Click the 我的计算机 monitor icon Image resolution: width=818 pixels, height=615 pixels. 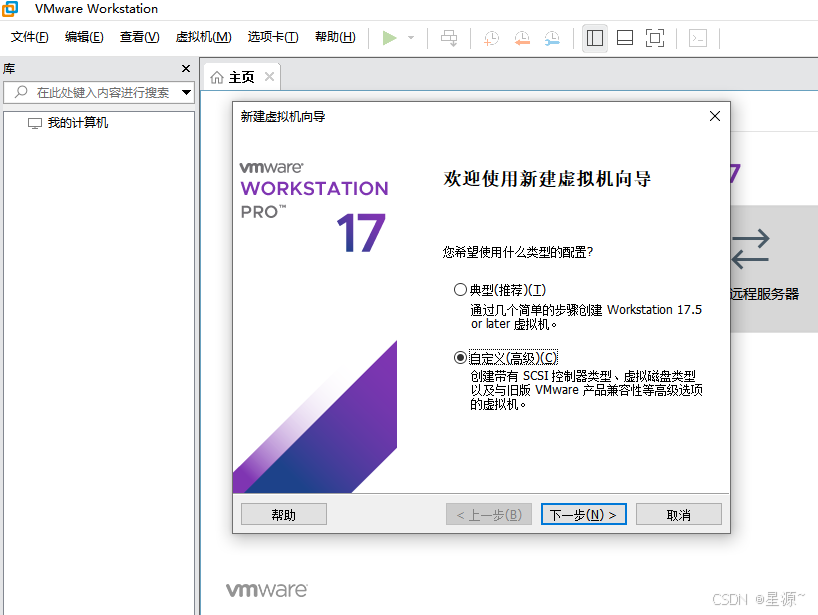34,123
